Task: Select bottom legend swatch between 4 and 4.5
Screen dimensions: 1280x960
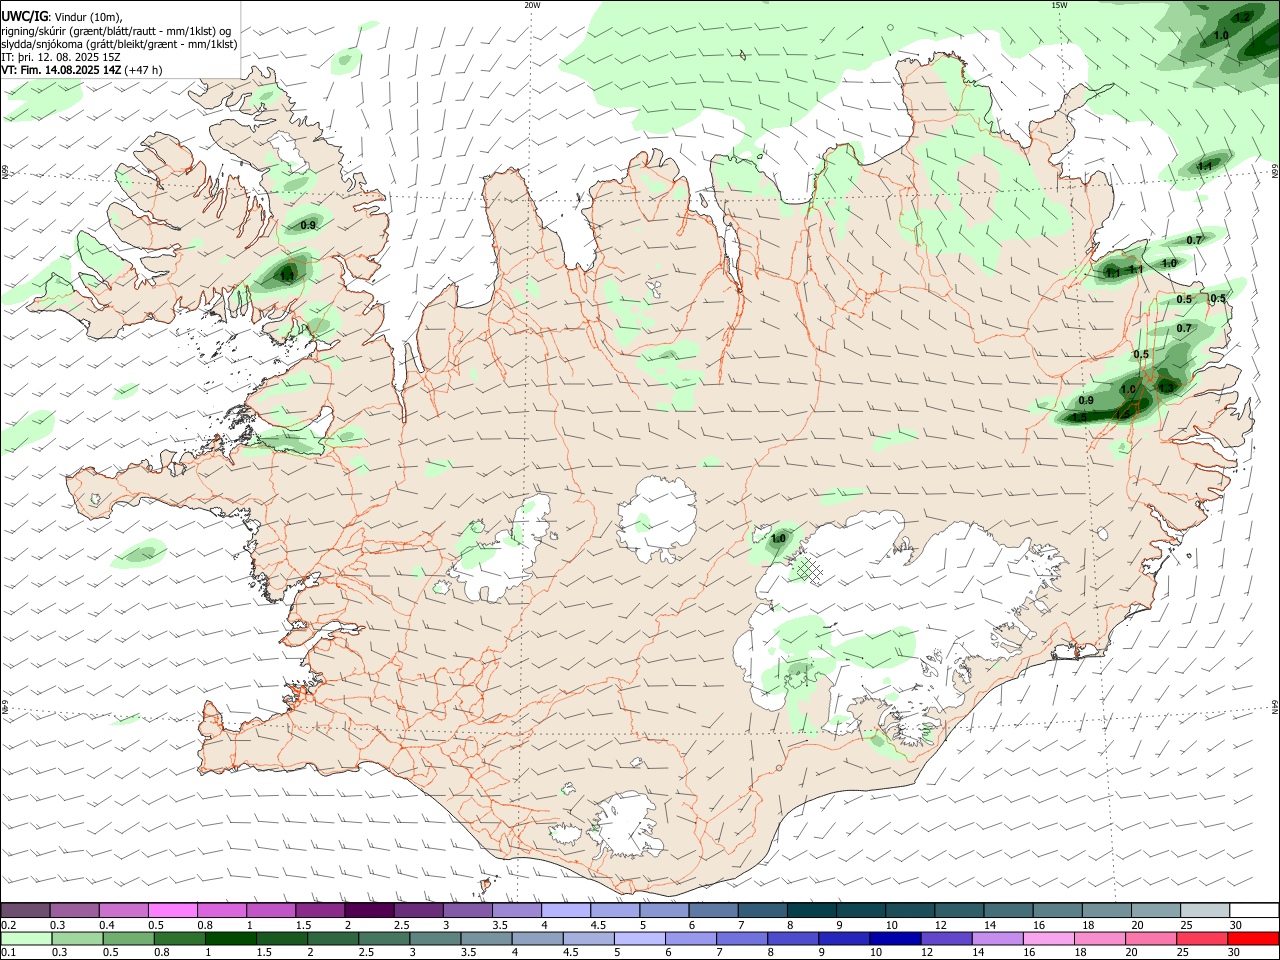Action: 537,938
